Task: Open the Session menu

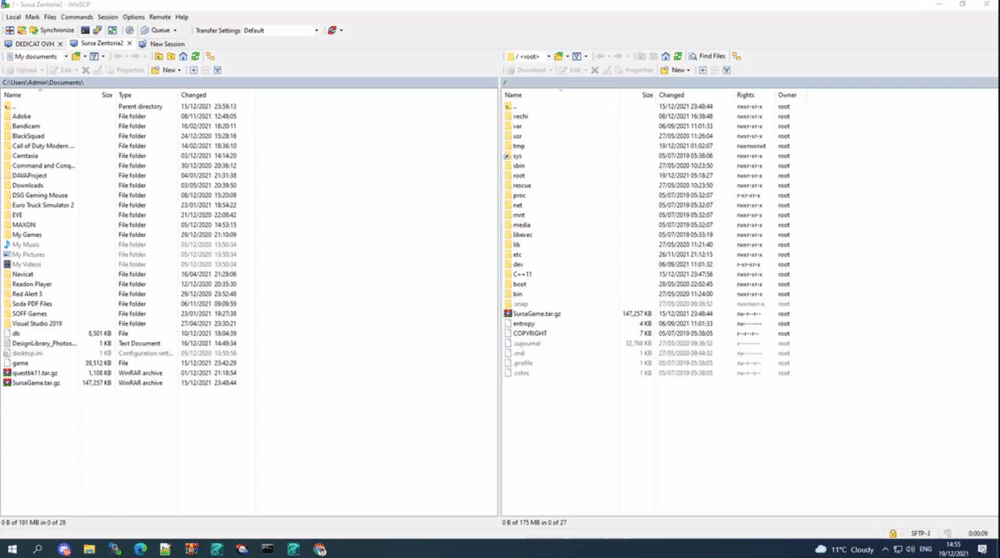Action: click(107, 17)
